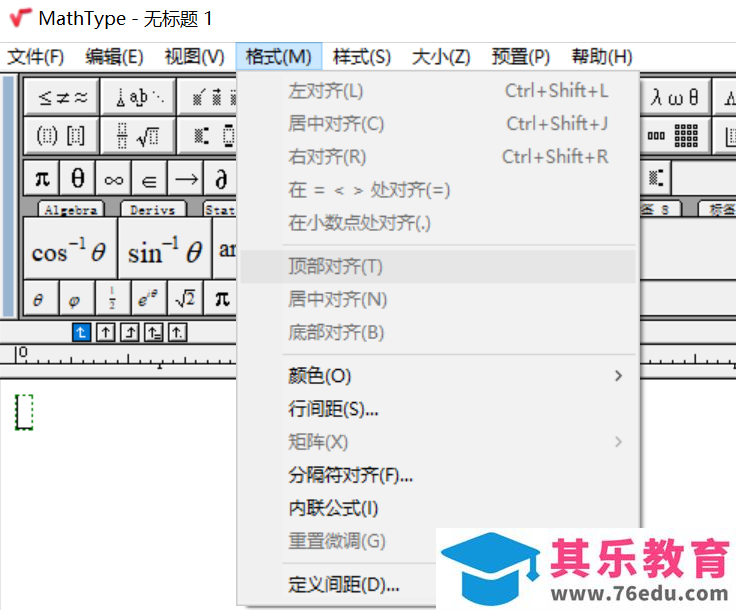Open the 视图(V) menu

(194, 57)
